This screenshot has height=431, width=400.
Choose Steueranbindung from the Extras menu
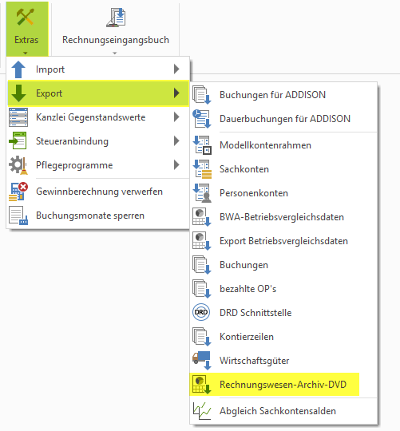[x=98, y=141]
